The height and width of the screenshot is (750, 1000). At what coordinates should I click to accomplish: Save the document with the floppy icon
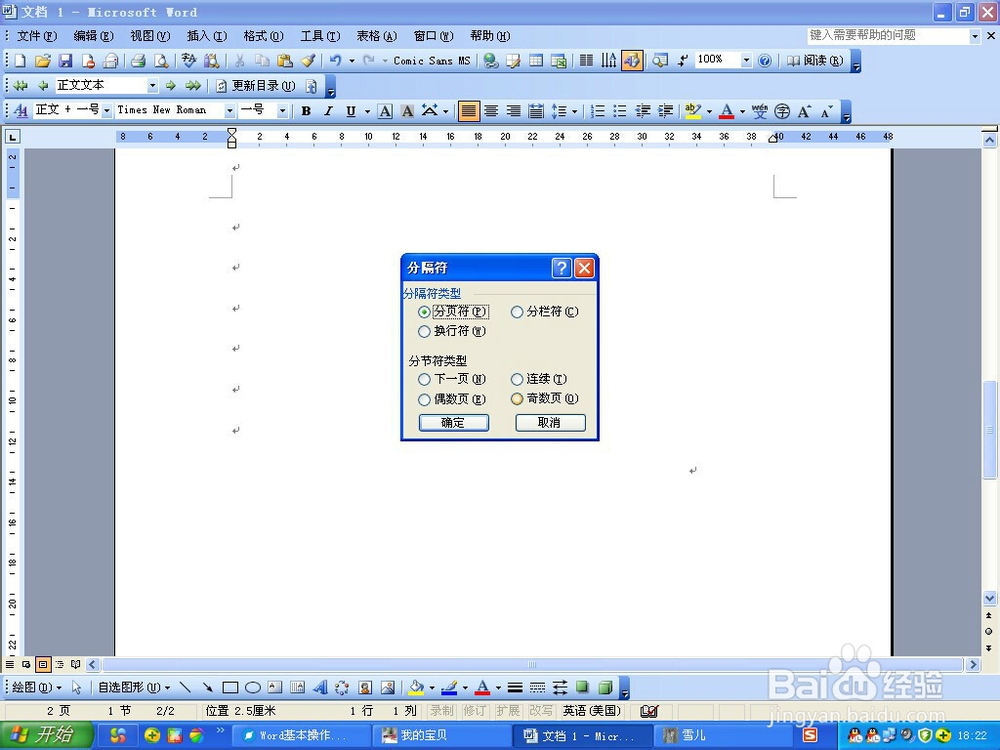point(65,61)
